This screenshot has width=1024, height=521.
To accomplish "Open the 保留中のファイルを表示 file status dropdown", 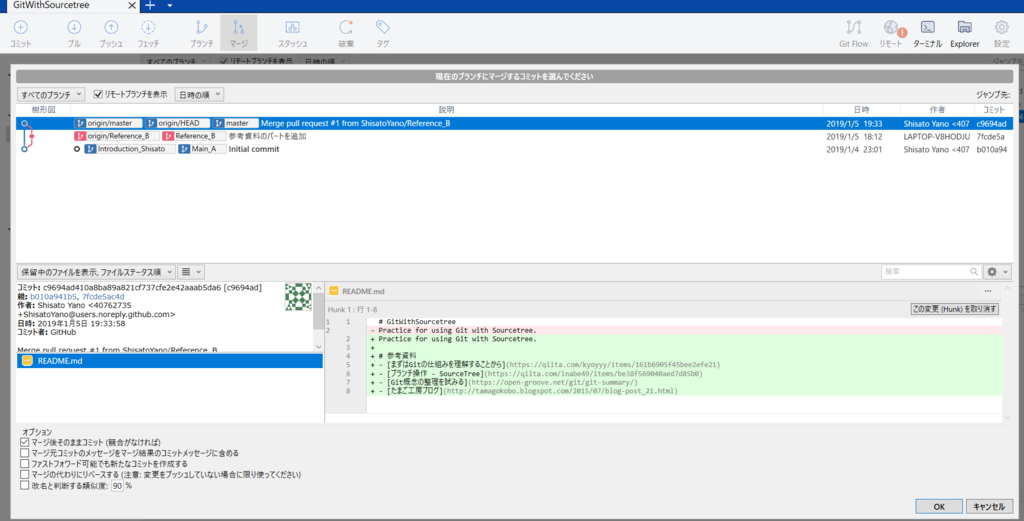I will (96, 272).
